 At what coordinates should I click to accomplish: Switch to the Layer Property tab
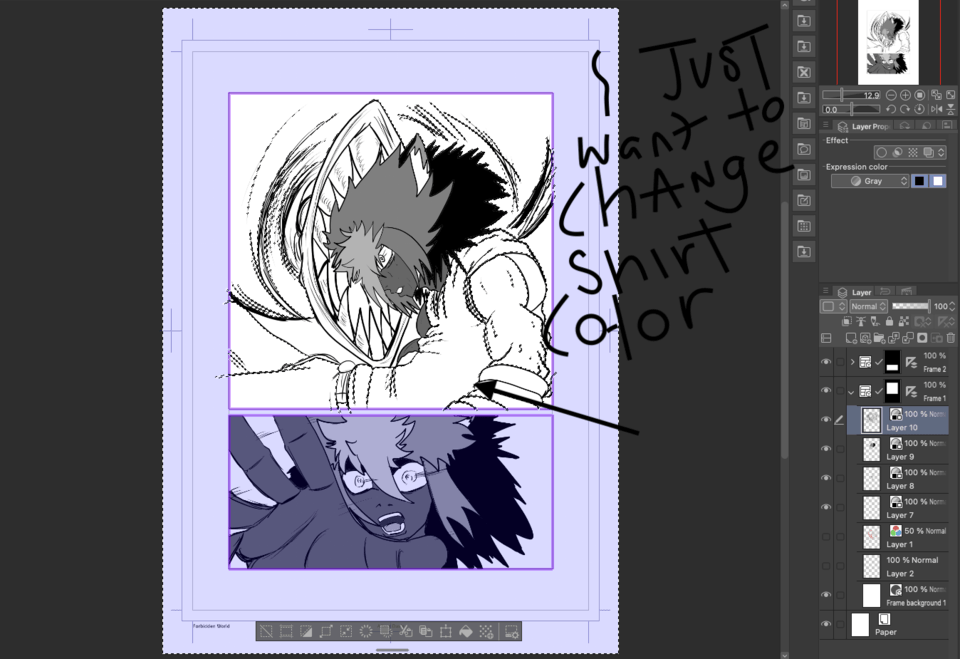pyautogui.click(x=864, y=127)
